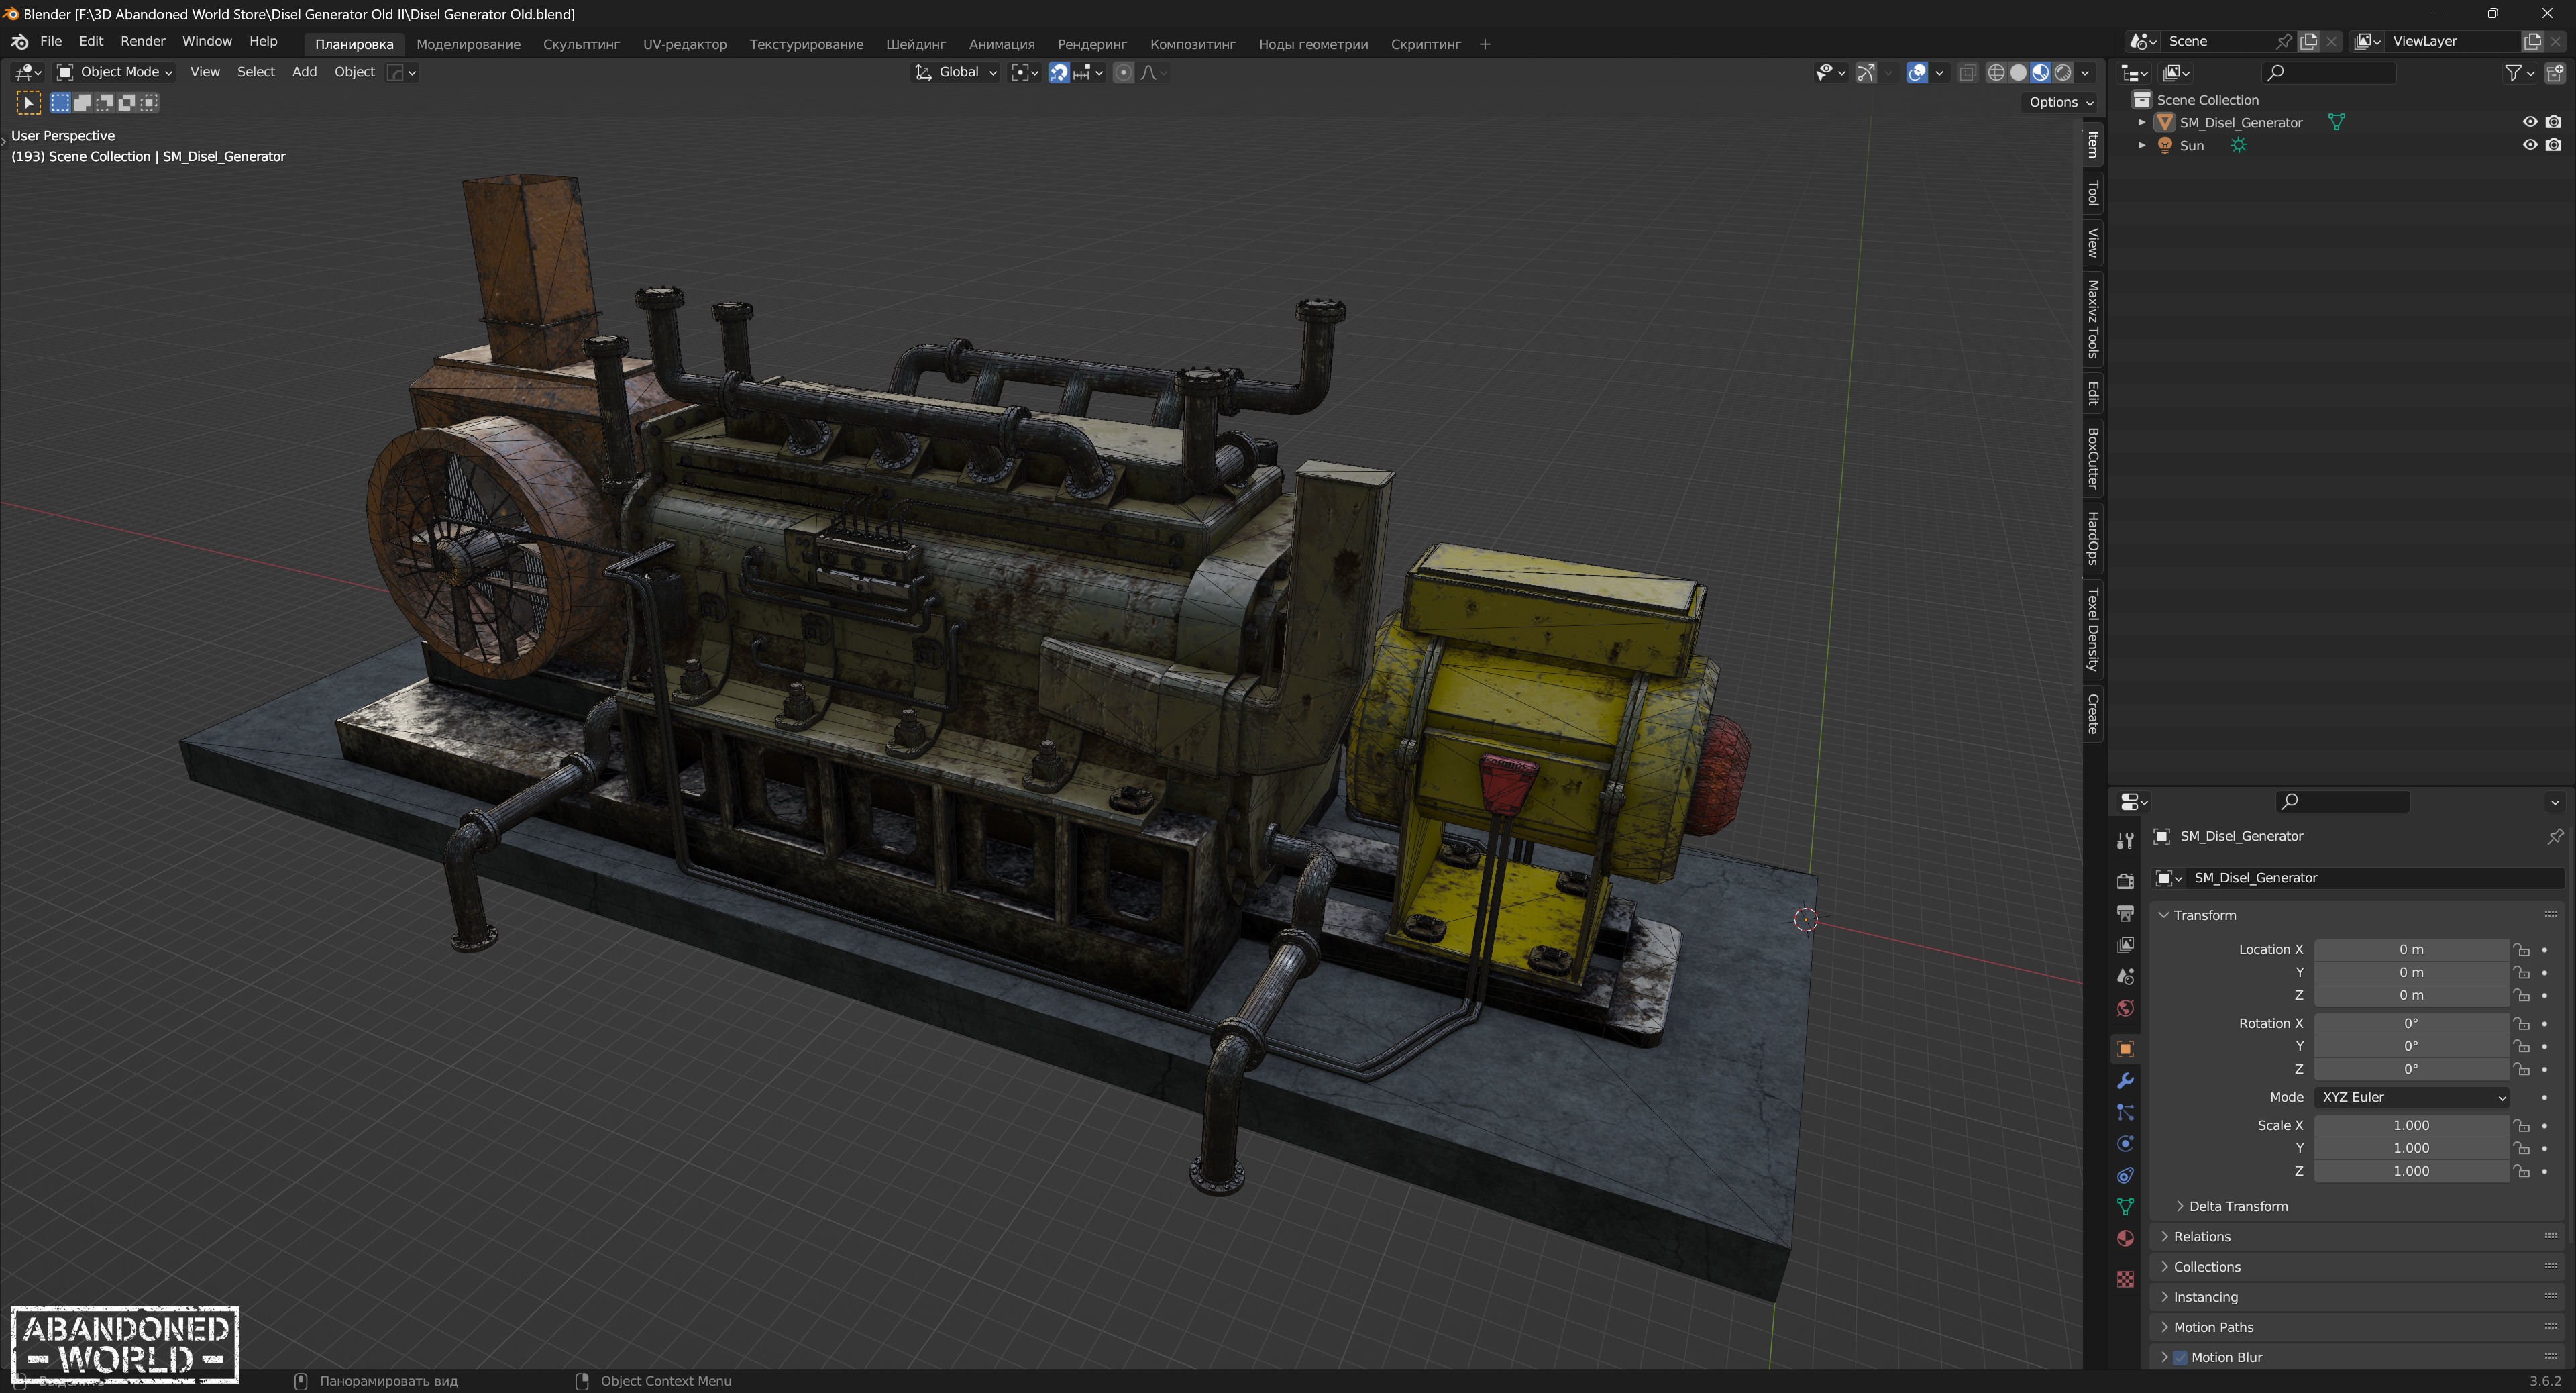Collapse the Transform panel
This screenshot has width=2576, height=1393.
pos(2164,915)
